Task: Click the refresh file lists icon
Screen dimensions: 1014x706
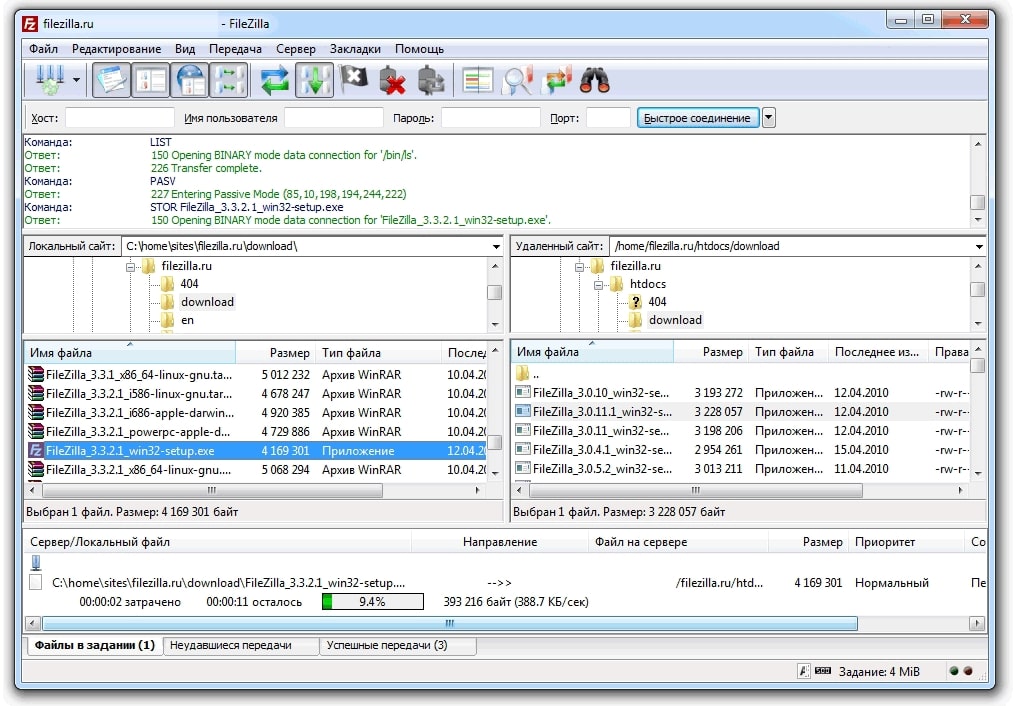Action: point(275,81)
